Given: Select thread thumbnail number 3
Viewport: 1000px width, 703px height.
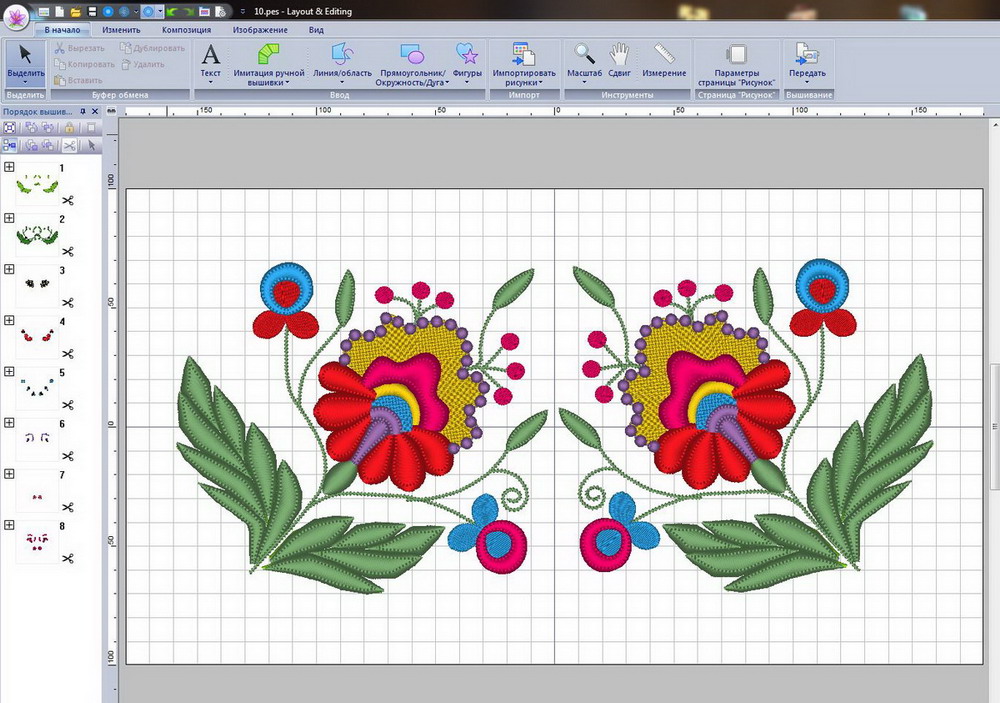Looking at the screenshot, I should [37, 286].
